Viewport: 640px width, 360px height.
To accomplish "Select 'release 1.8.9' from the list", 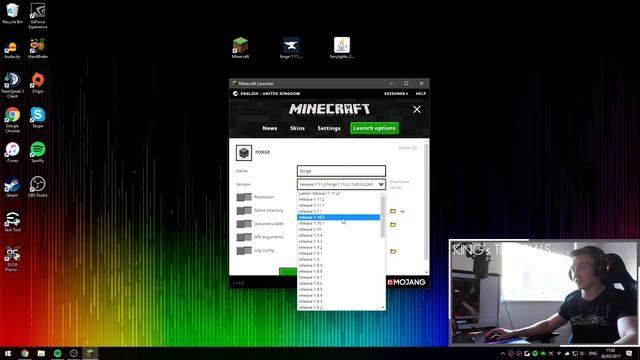I will click(x=339, y=265).
